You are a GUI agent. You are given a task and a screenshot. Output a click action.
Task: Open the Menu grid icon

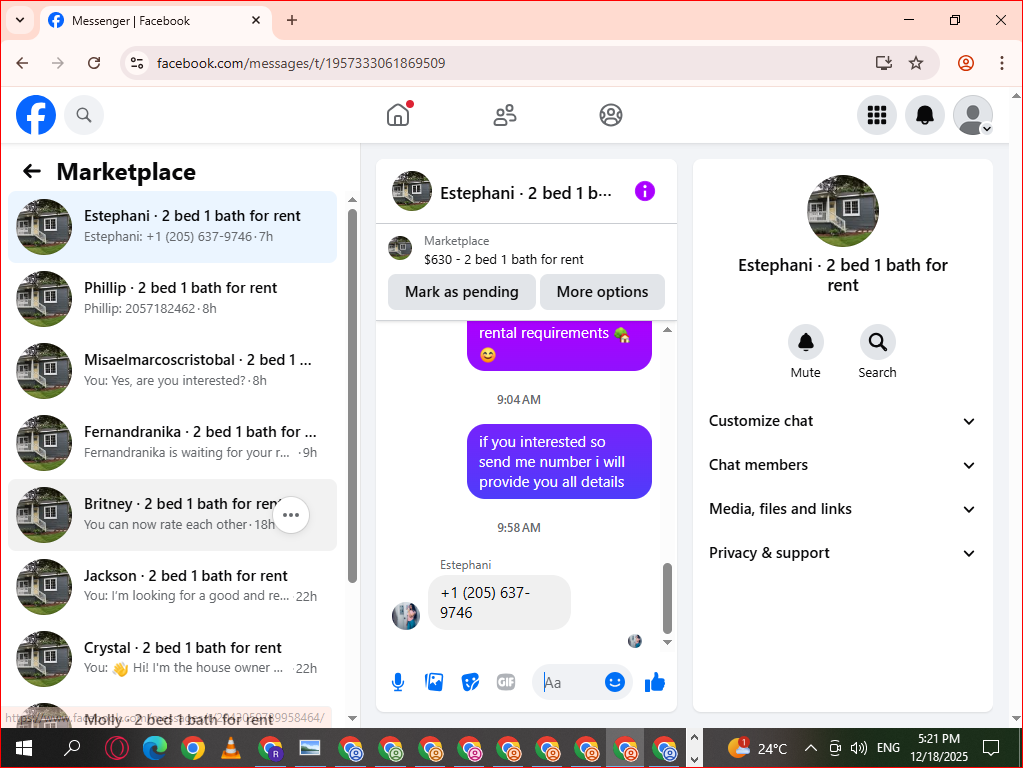click(877, 115)
